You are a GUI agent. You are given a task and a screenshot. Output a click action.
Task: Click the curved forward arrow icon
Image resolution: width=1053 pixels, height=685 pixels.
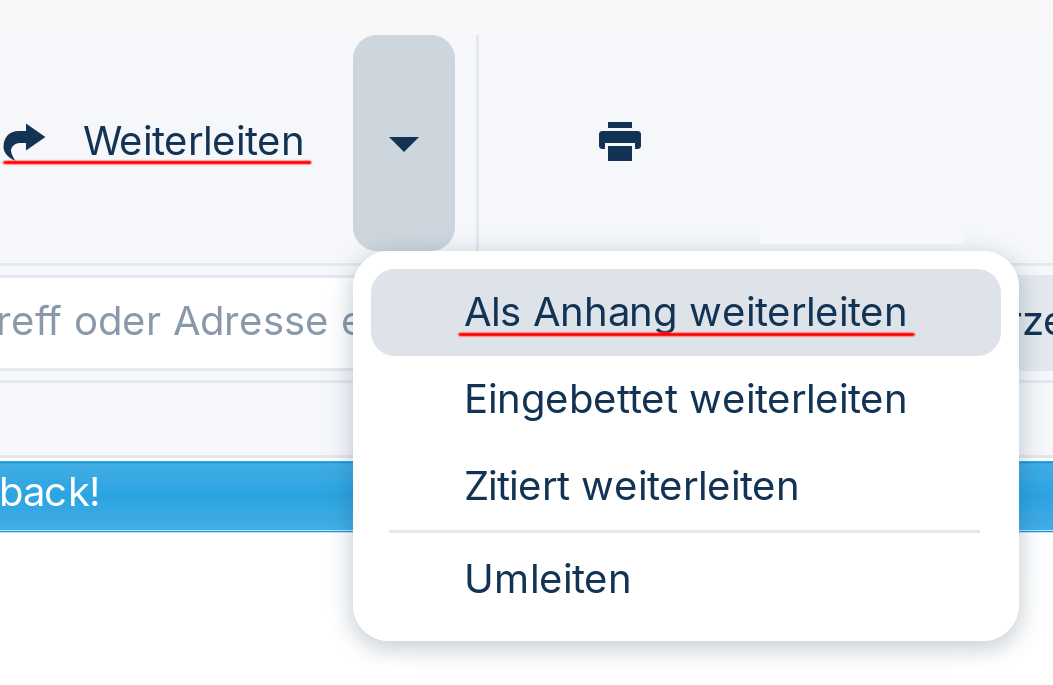(25, 141)
